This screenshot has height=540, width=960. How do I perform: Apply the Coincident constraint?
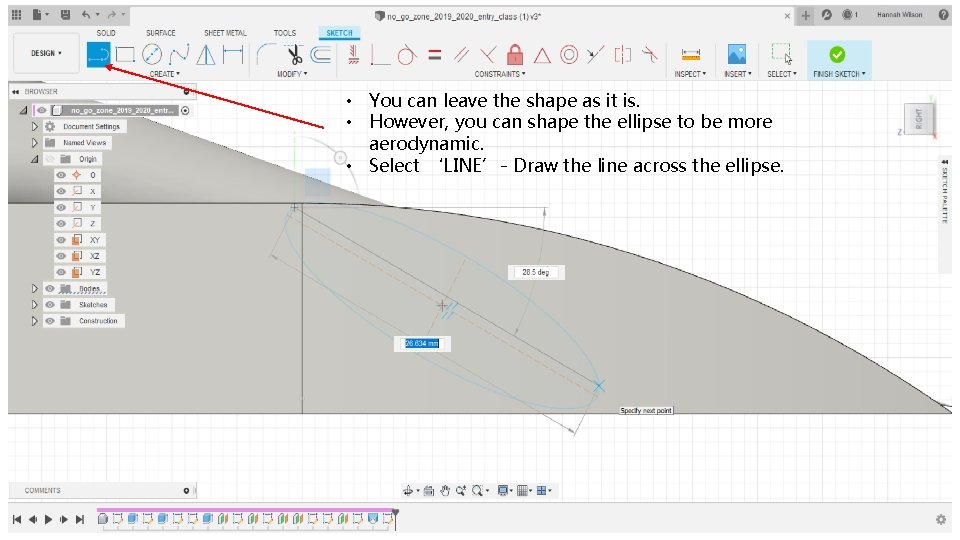point(379,54)
